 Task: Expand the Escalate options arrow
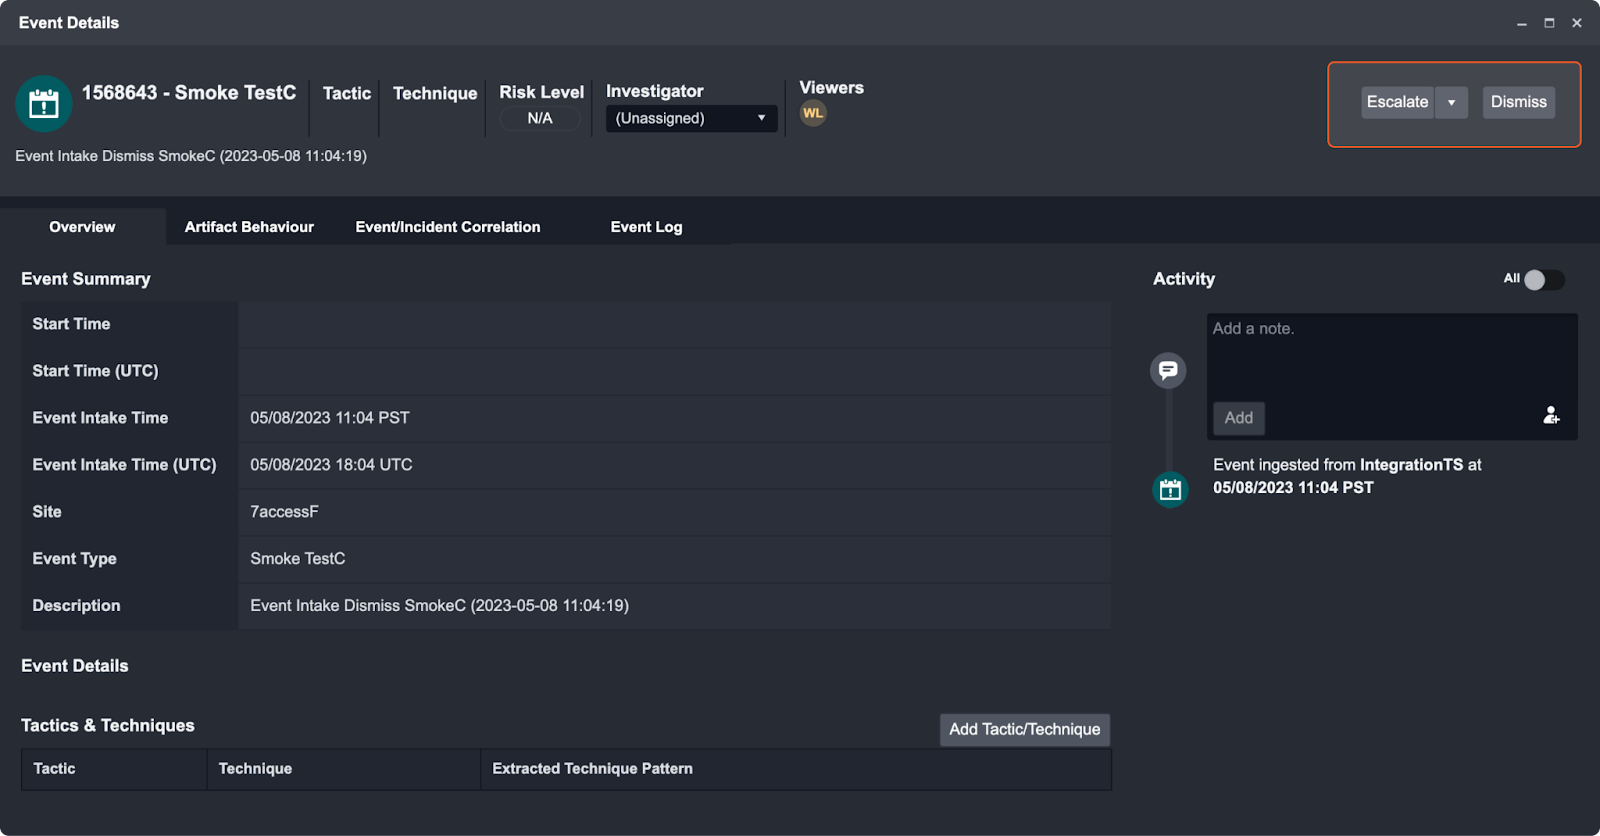click(1451, 102)
